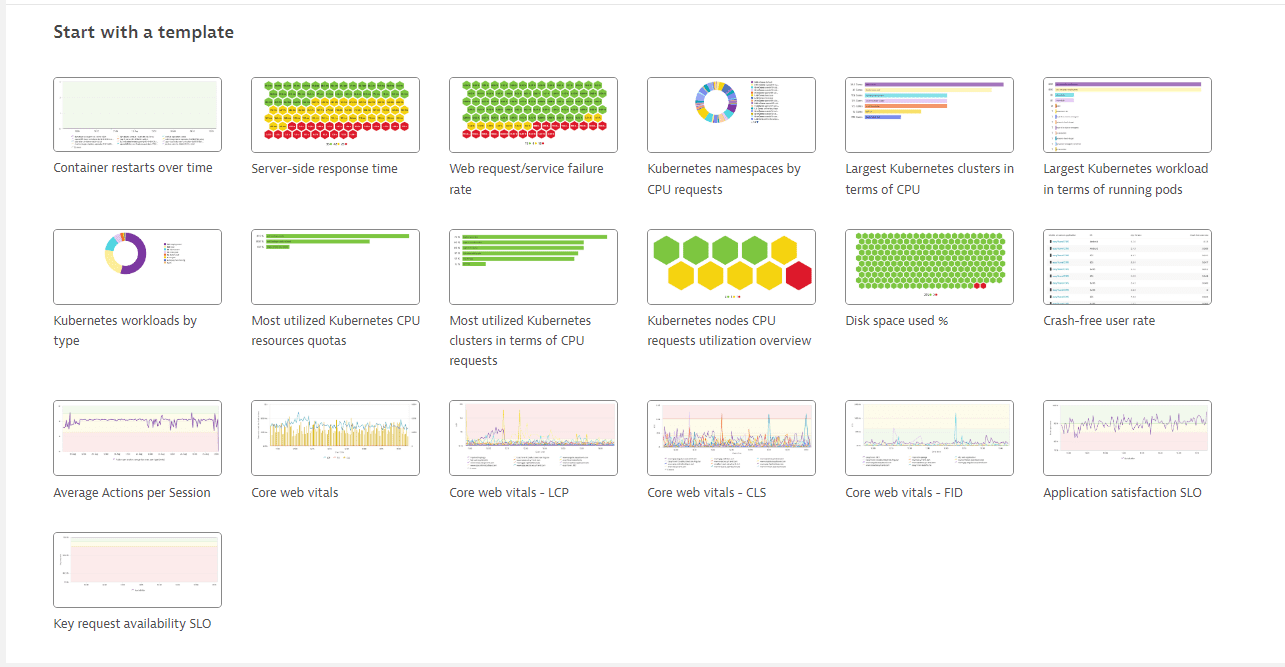Screen dimensions: 1285x667
Task: Open Kubernetes namespaces by CPU requests donut chart
Action: (x=731, y=115)
